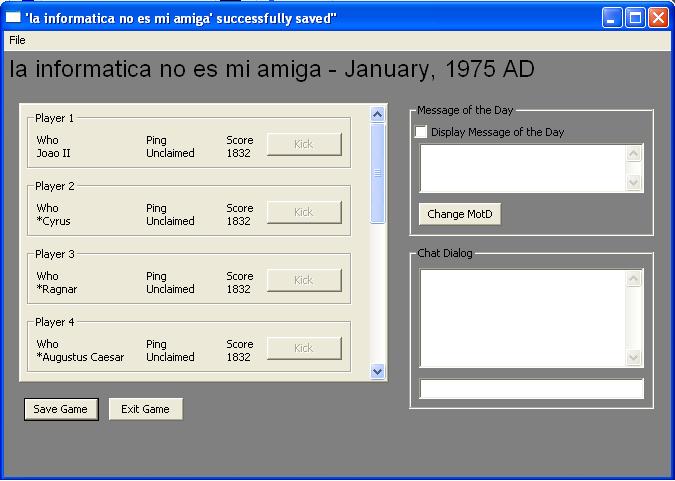Kick Player 1 Joao II
The image size is (675, 481).
pos(304,145)
